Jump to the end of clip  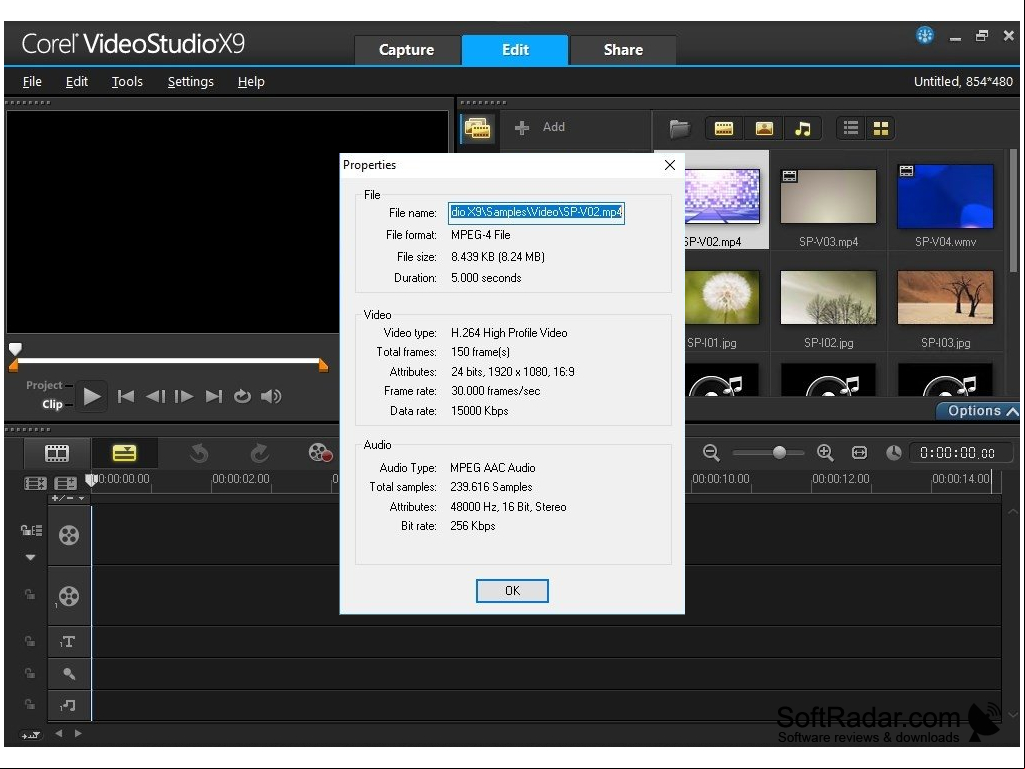(x=214, y=396)
